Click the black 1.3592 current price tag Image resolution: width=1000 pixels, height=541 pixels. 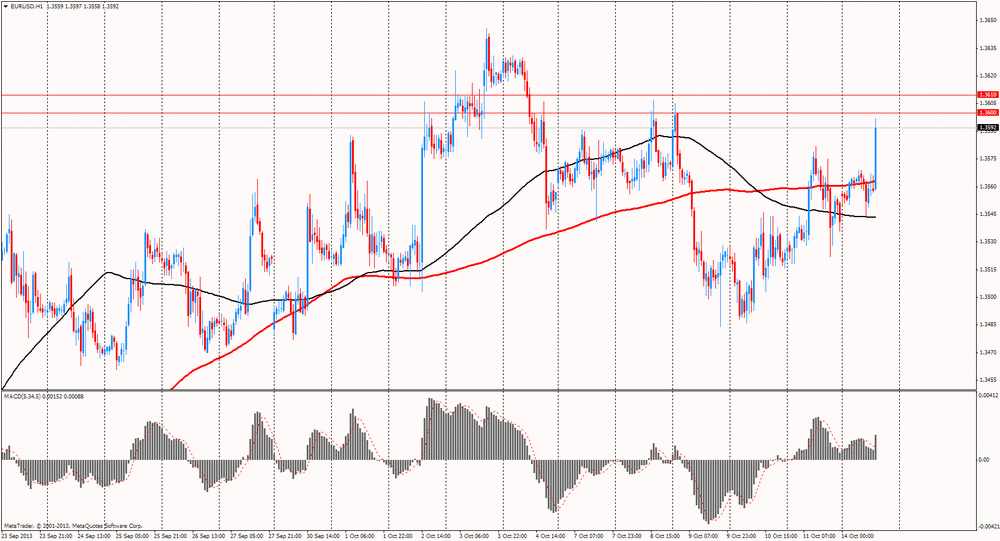987,127
